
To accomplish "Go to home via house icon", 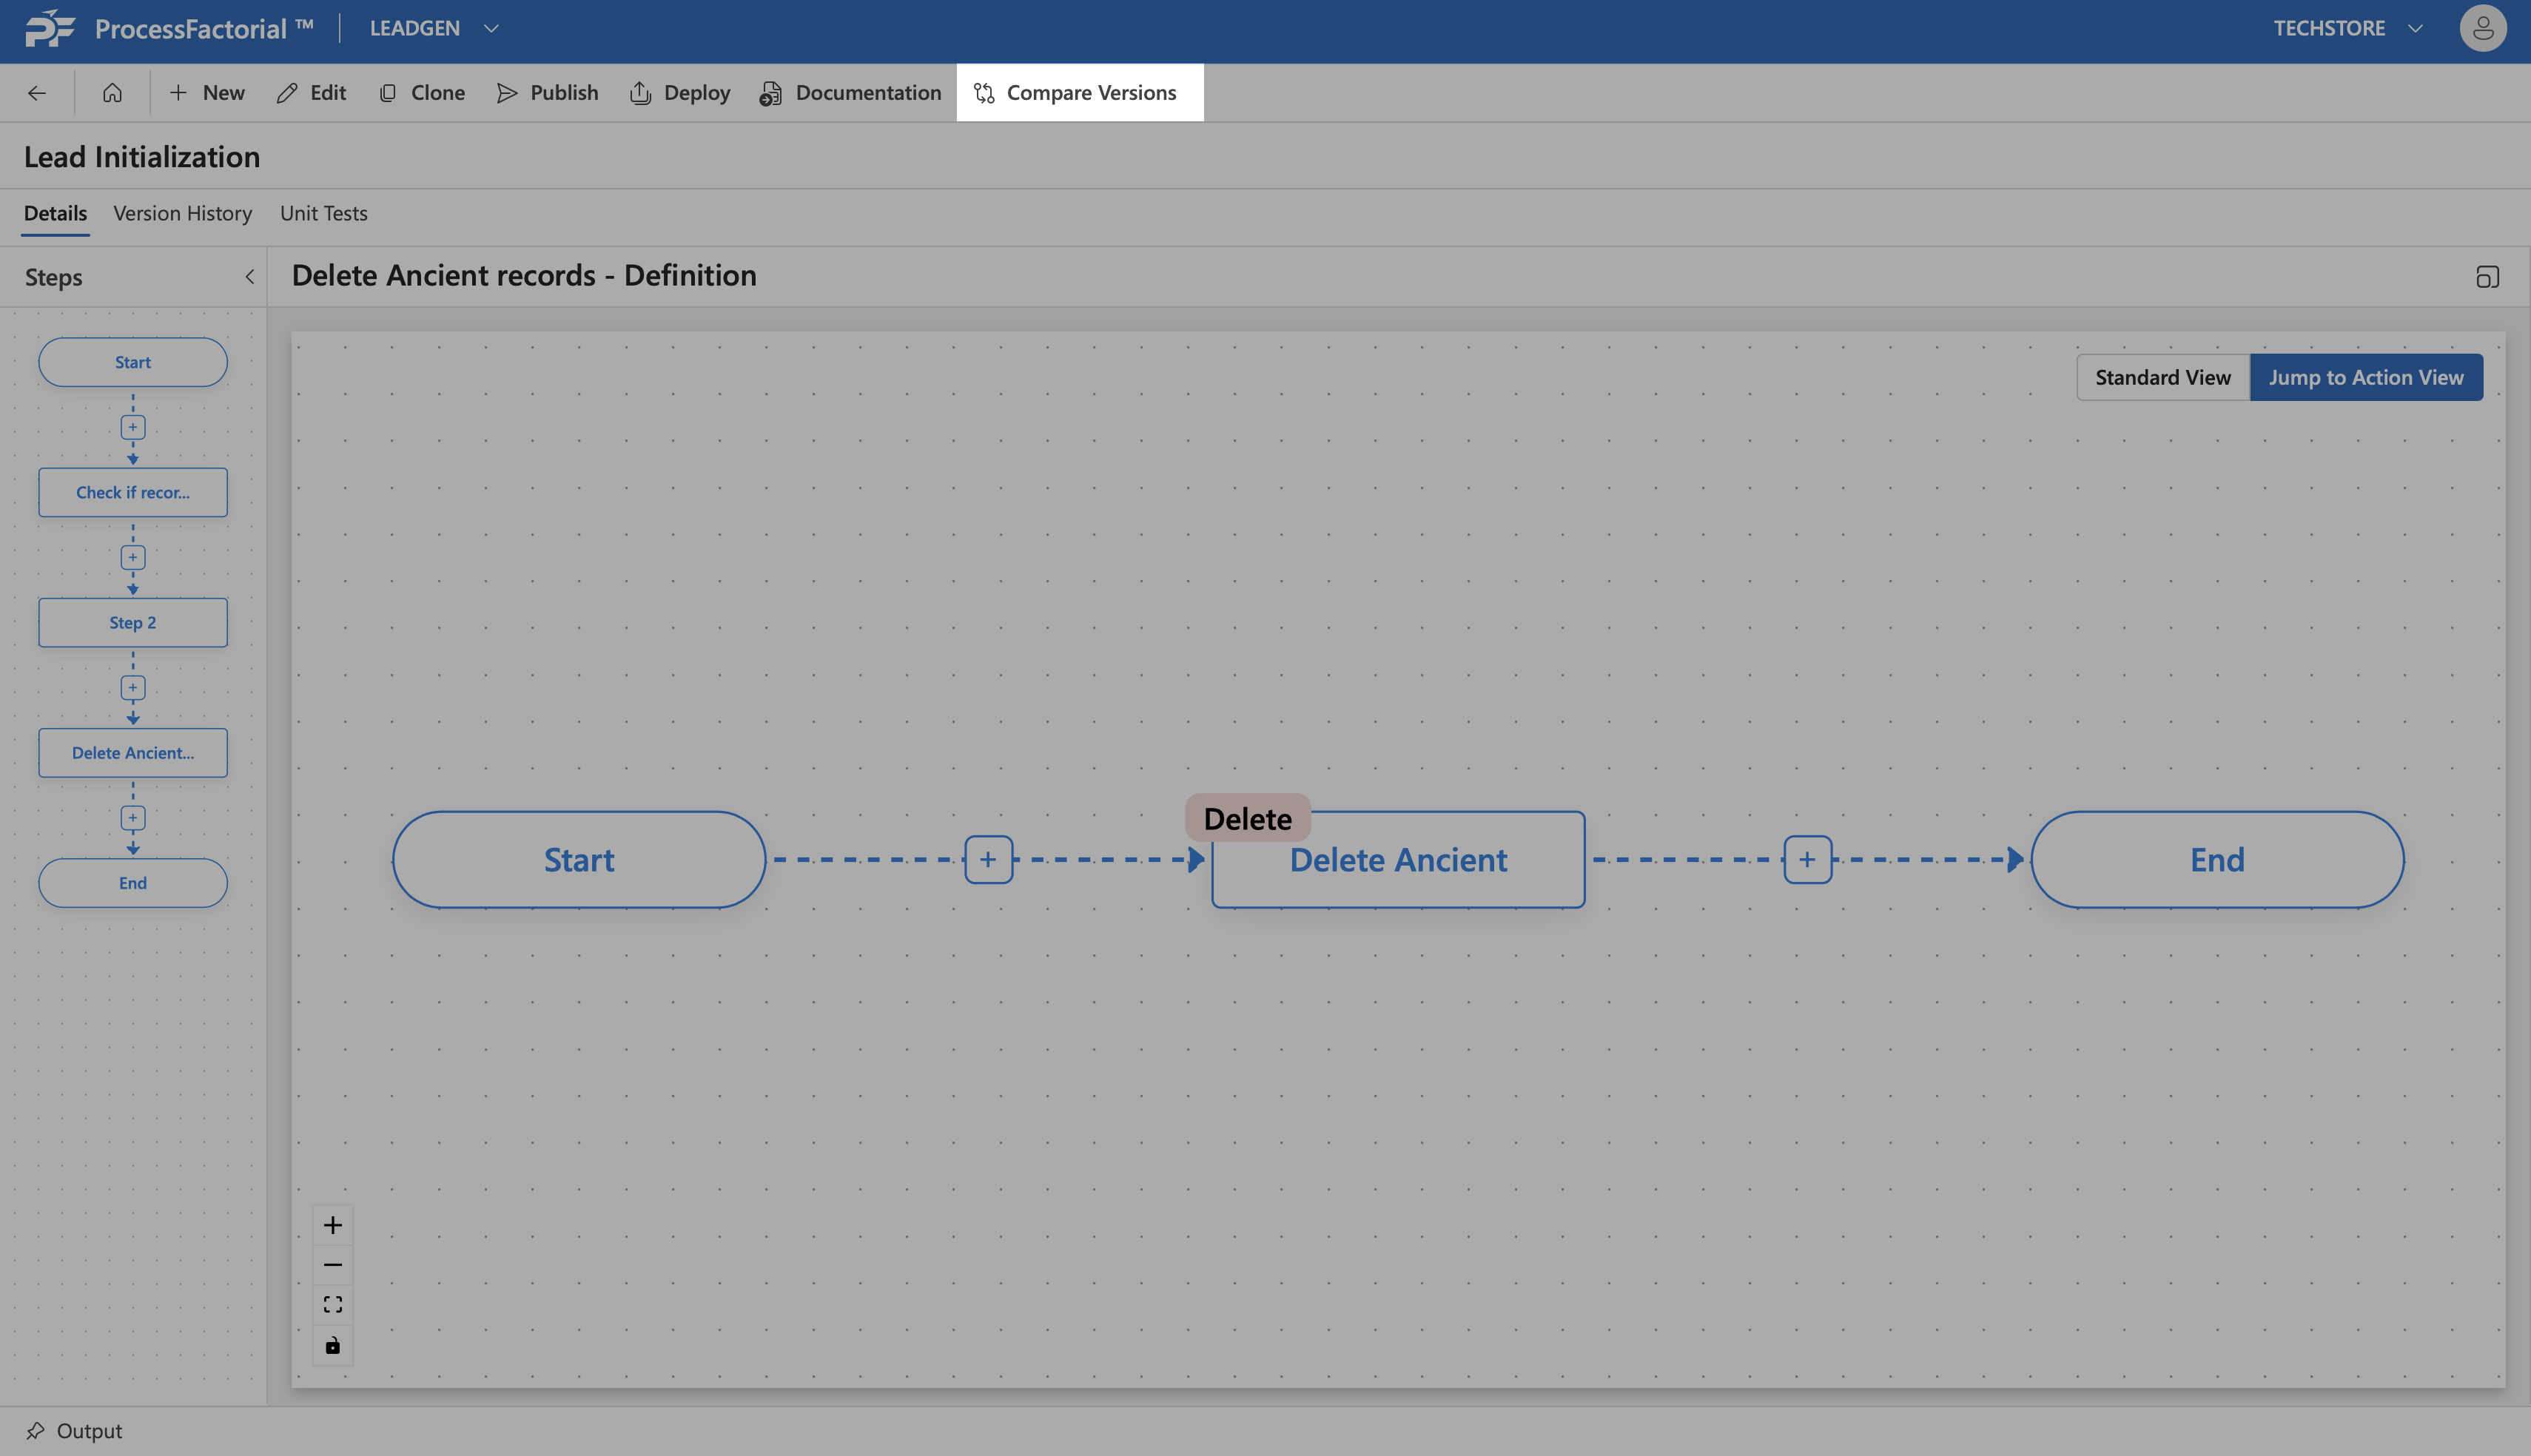I will click(112, 93).
